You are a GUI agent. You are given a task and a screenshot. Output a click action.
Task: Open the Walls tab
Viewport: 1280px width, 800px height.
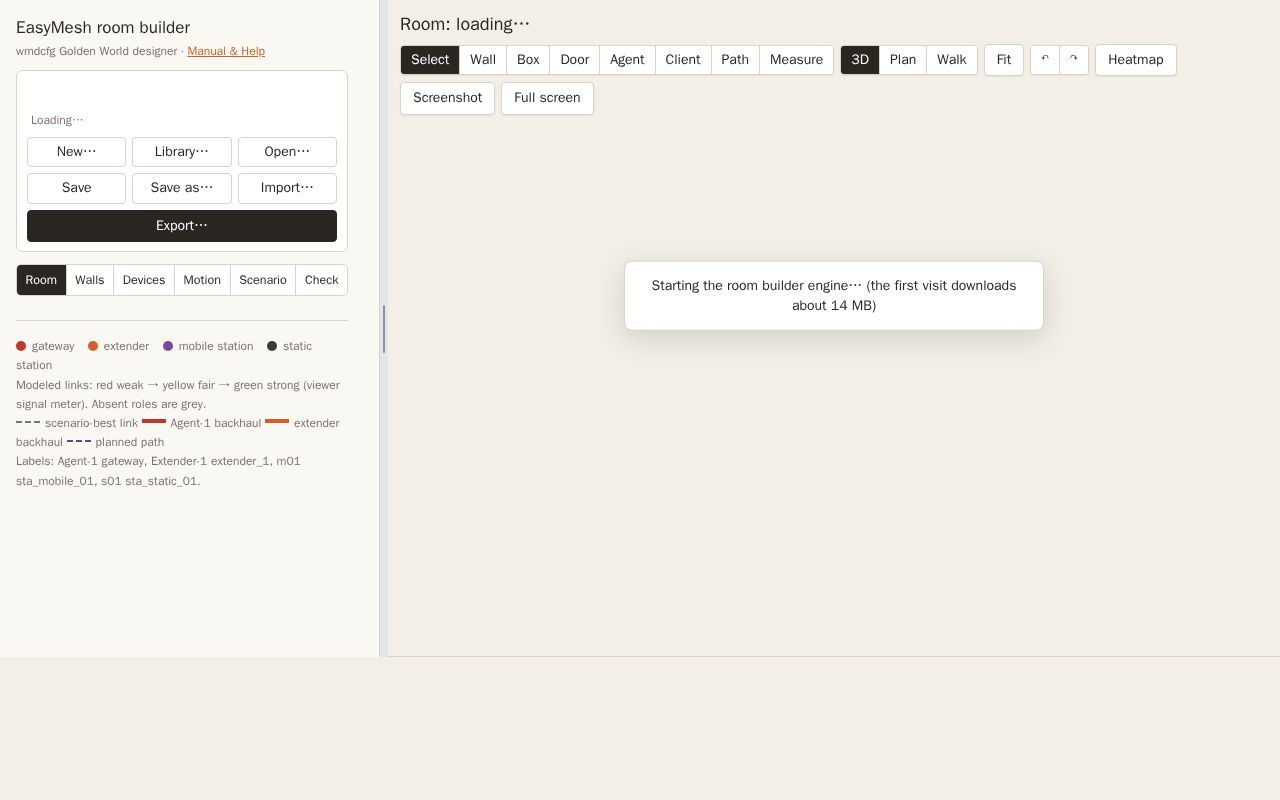(90, 280)
